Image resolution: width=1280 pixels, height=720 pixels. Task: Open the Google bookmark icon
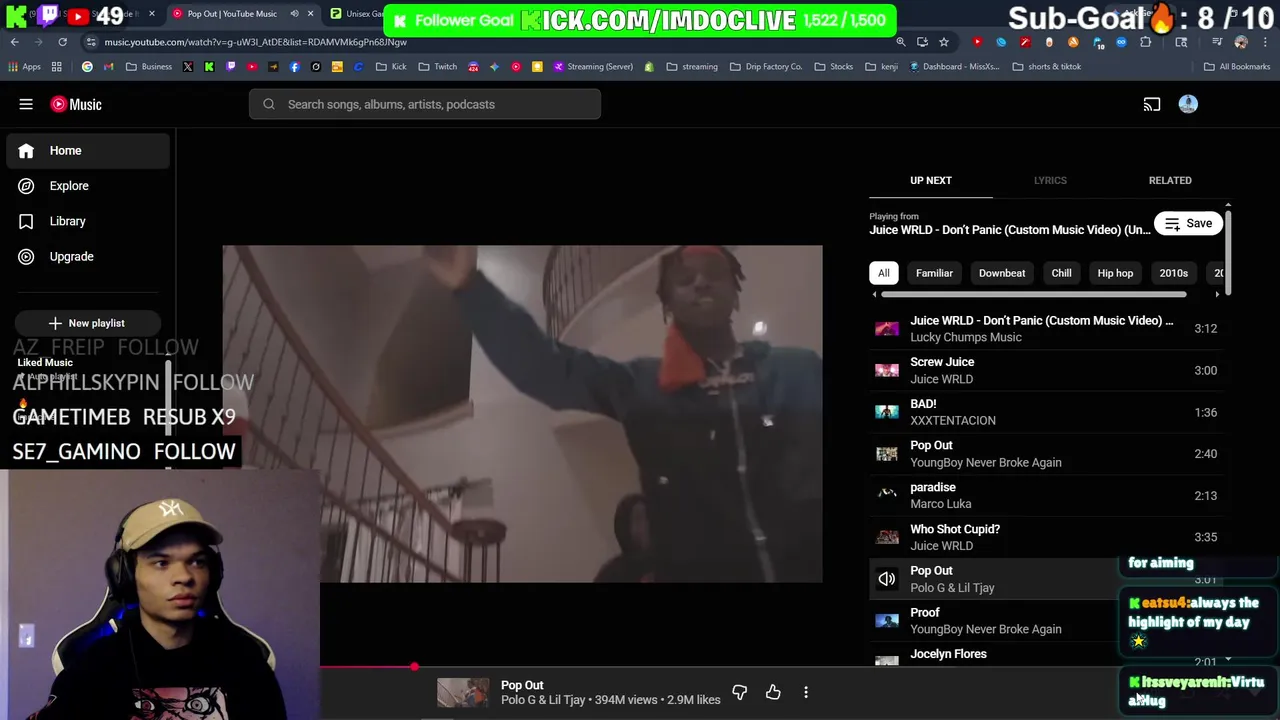[x=87, y=67]
